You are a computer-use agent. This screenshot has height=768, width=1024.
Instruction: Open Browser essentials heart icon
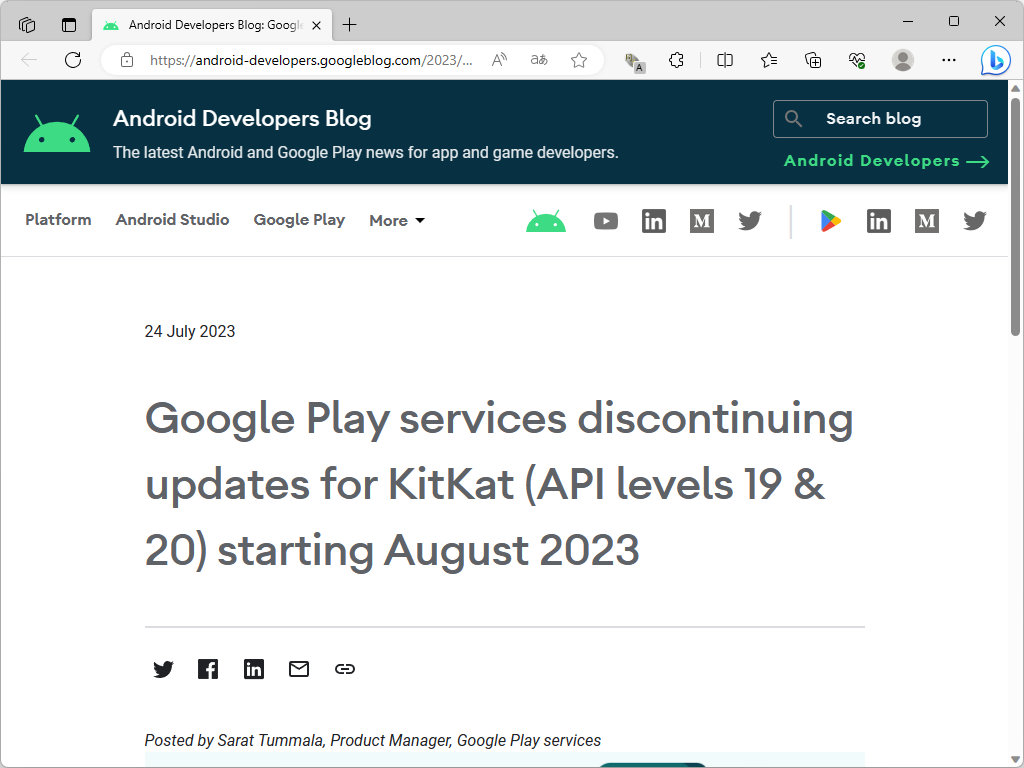[x=857, y=60]
